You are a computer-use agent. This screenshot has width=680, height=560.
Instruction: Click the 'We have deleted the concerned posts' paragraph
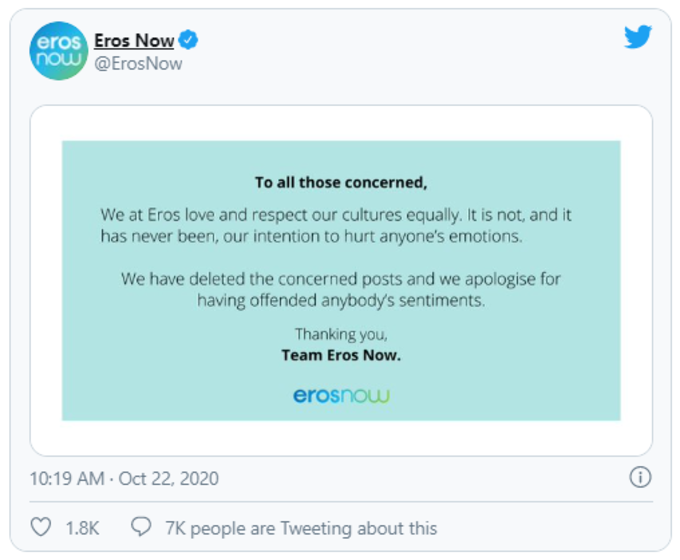[x=341, y=289]
